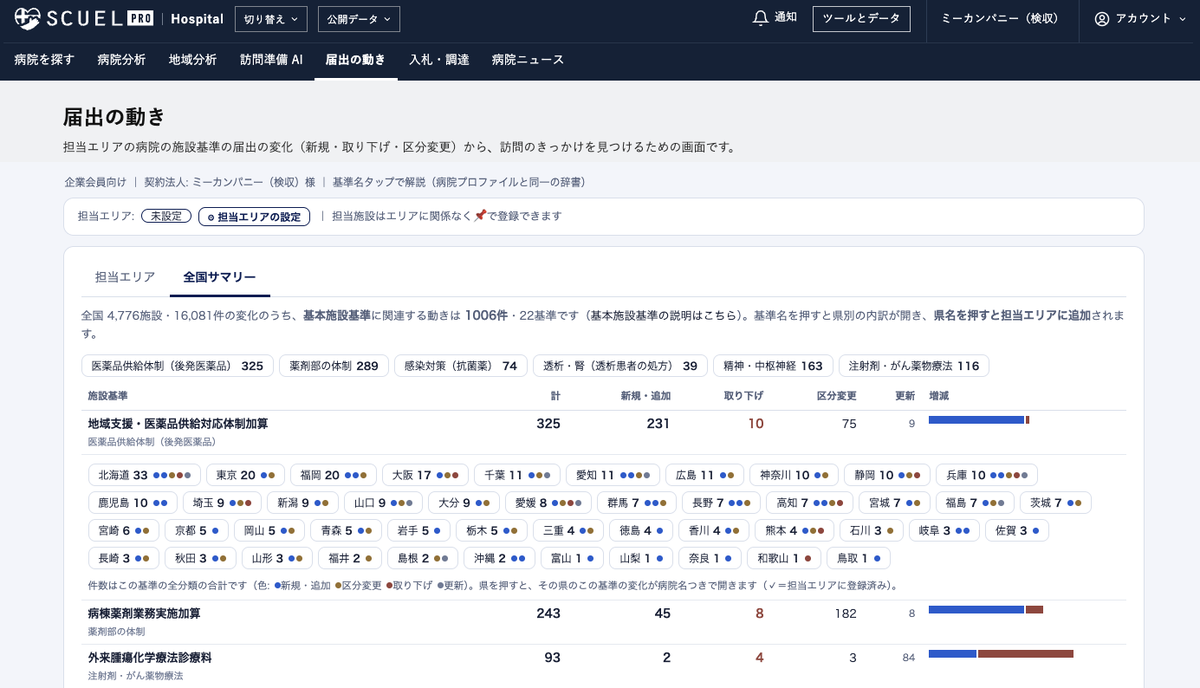Filter by 感染対策（抗菌薬） chip
The width and height of the screenshot is (1200, 688).
(460, 366)
